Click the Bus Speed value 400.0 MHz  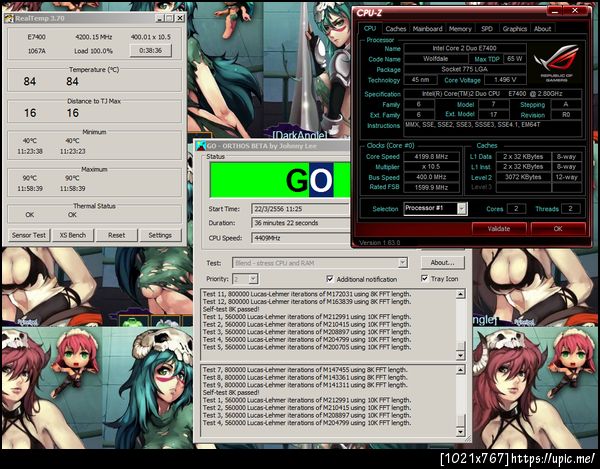click(x=431, y=177)
